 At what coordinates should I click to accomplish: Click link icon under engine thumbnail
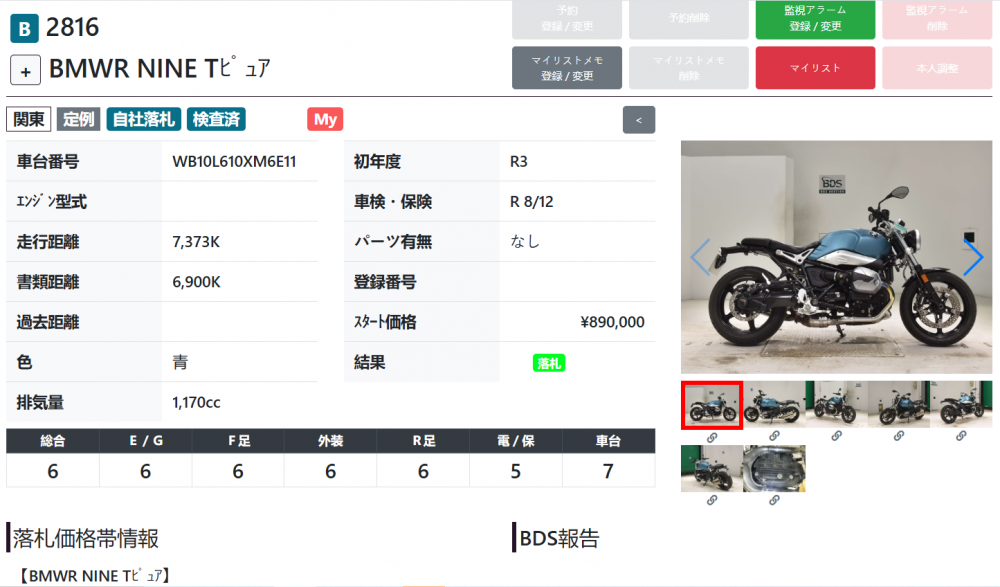774,500
